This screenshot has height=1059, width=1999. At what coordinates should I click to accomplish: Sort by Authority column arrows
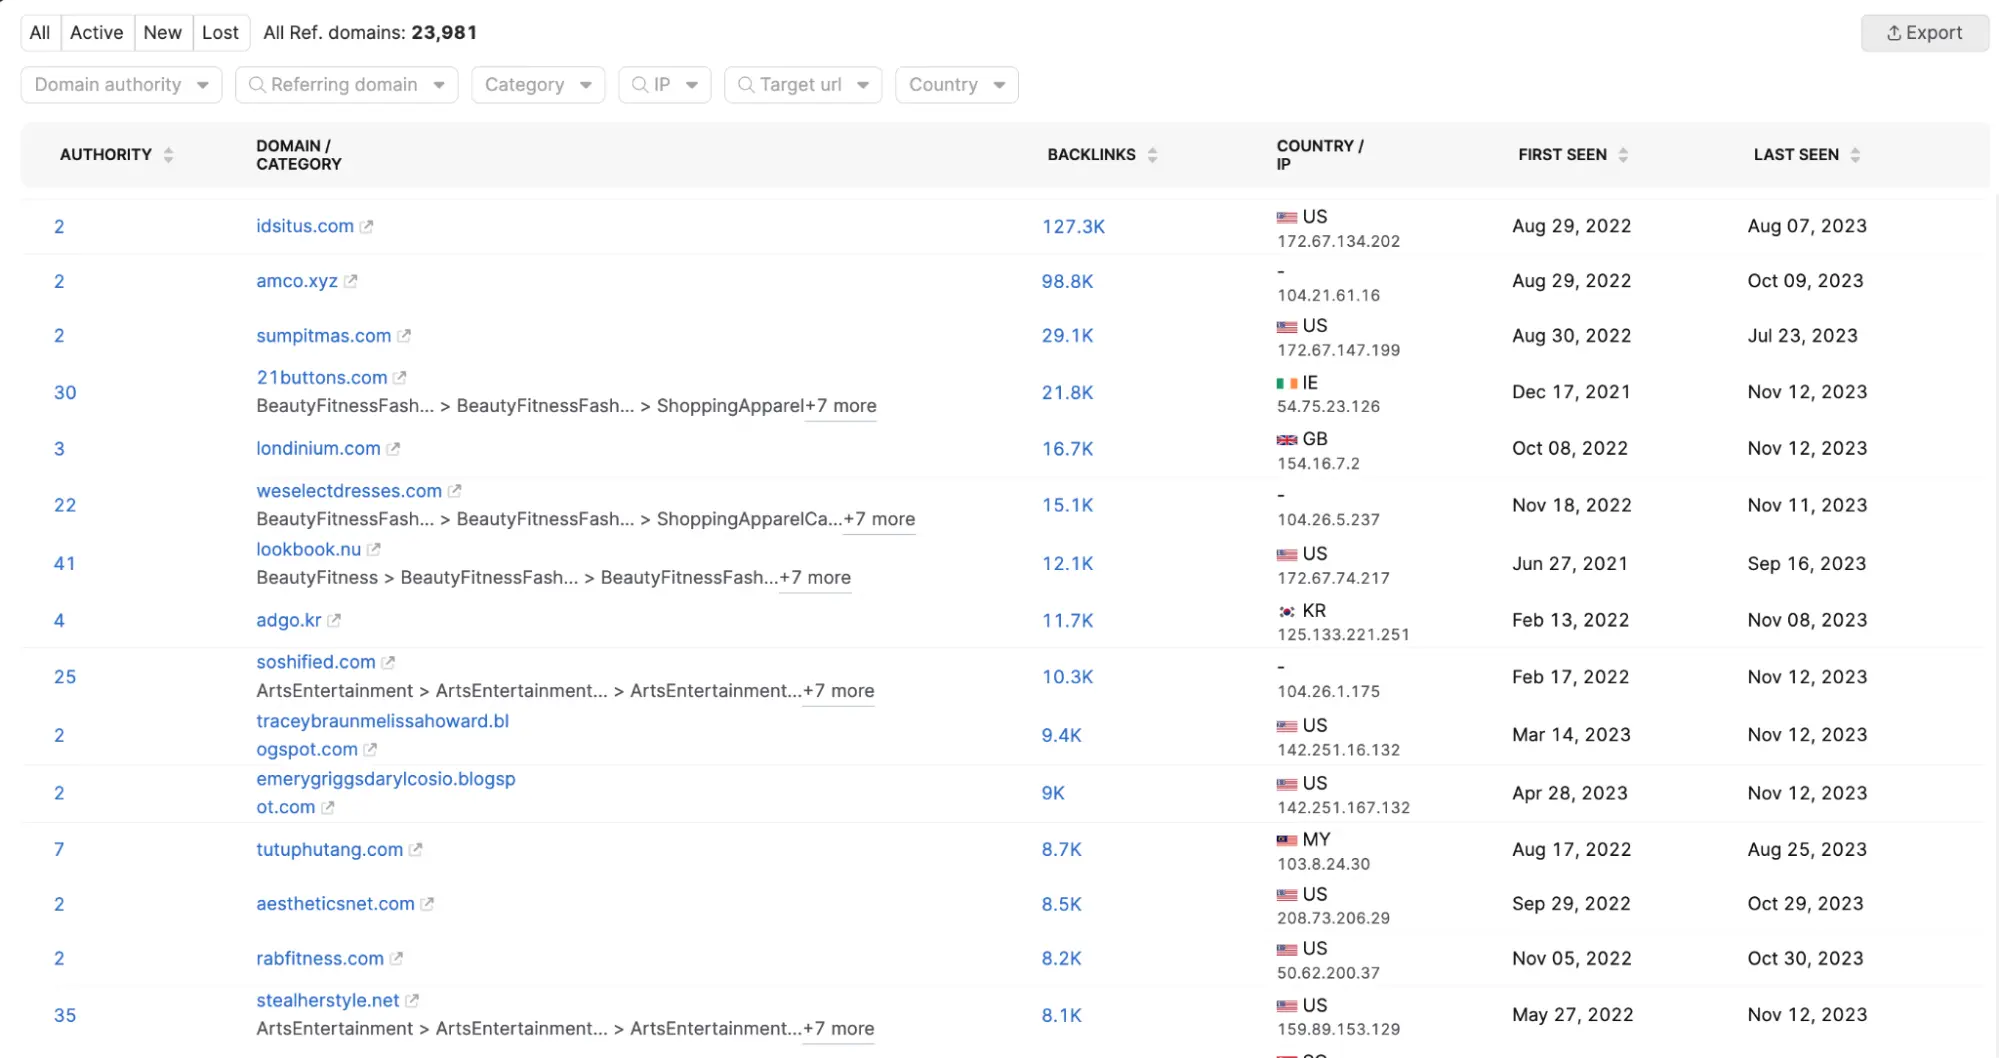point(168,155)
